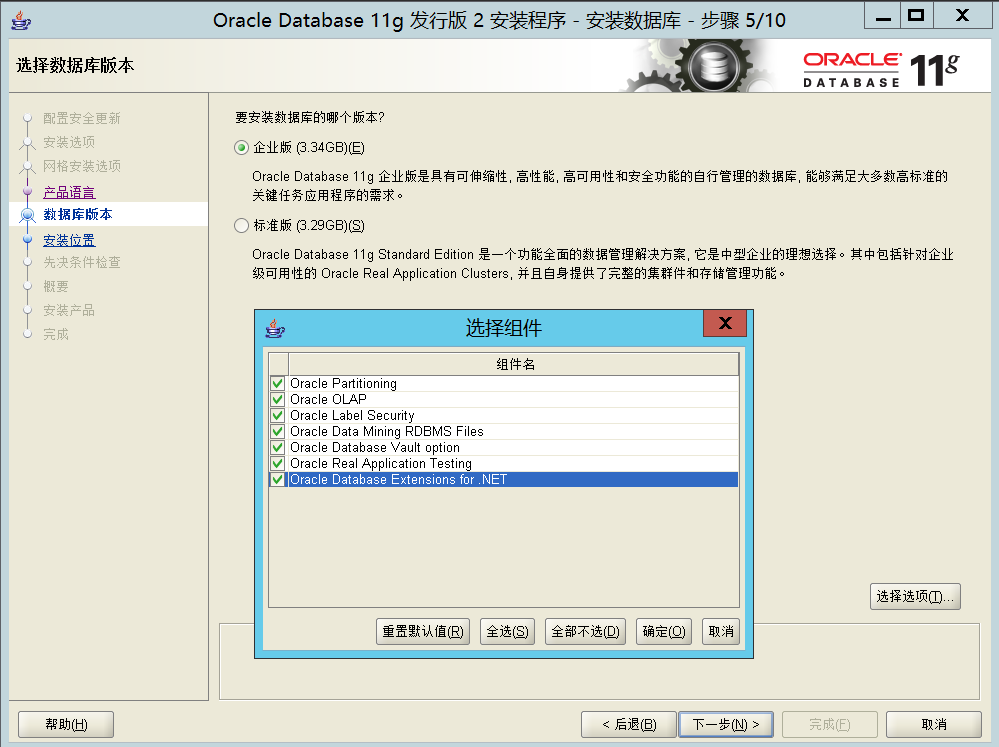
Task: Select Oracle Database Extensions for .NET text
Action: 398,479
